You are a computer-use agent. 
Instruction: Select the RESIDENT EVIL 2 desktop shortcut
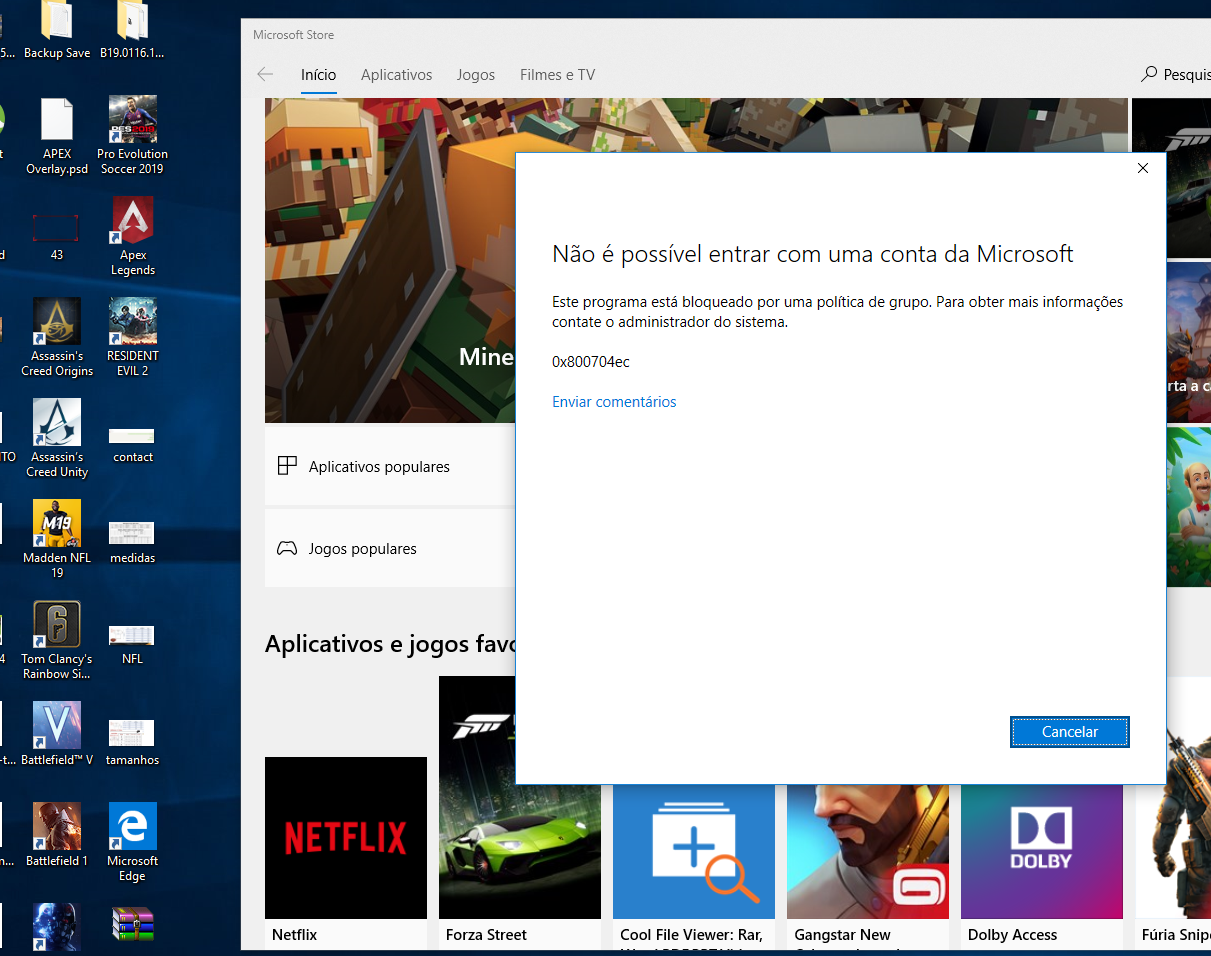pos(133,338)
